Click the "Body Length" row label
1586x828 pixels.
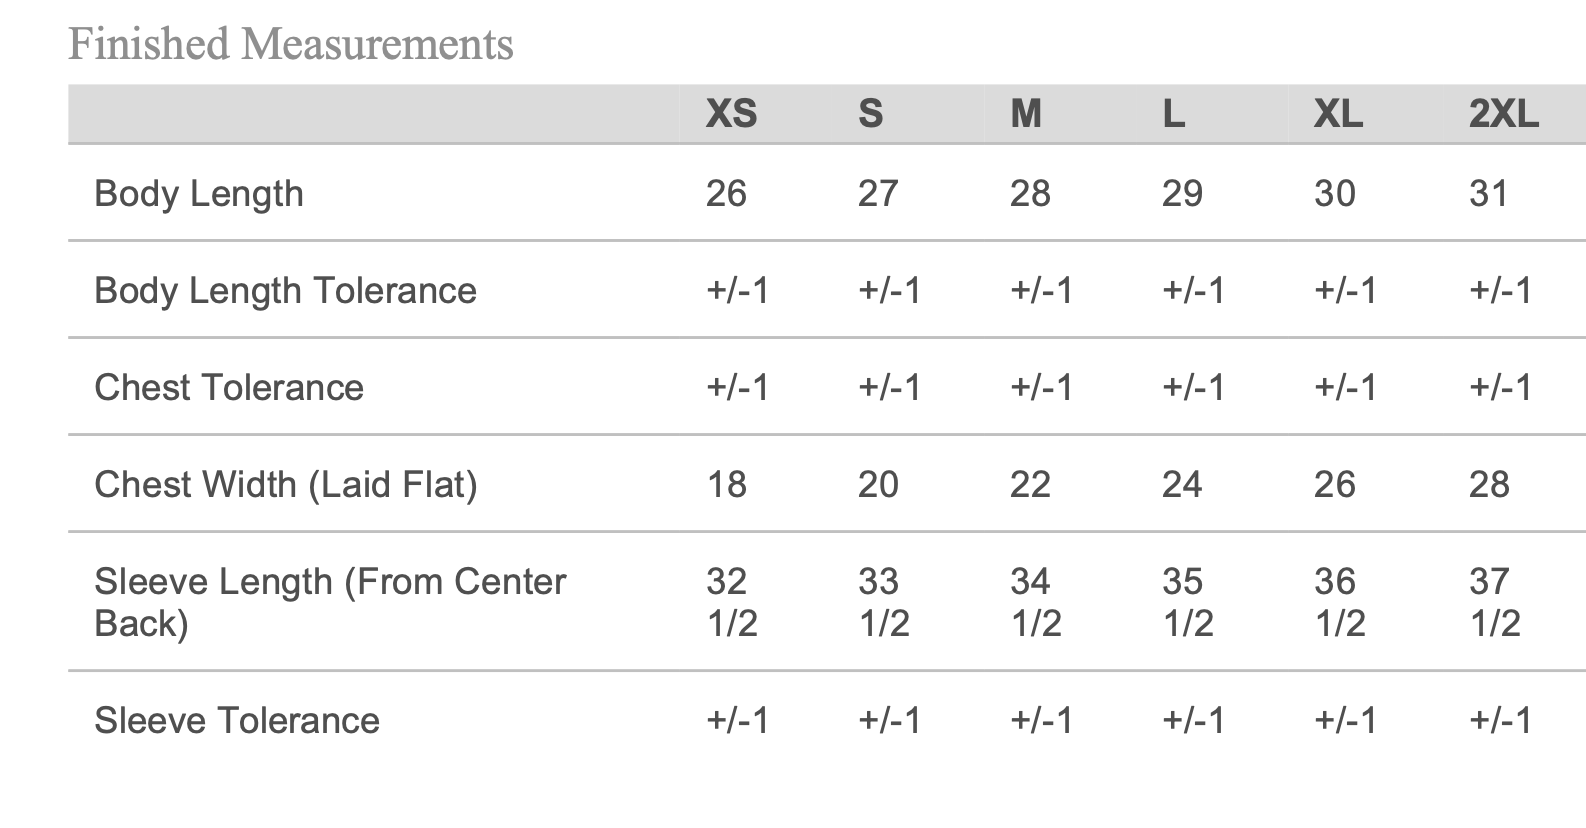coord(198,193)
